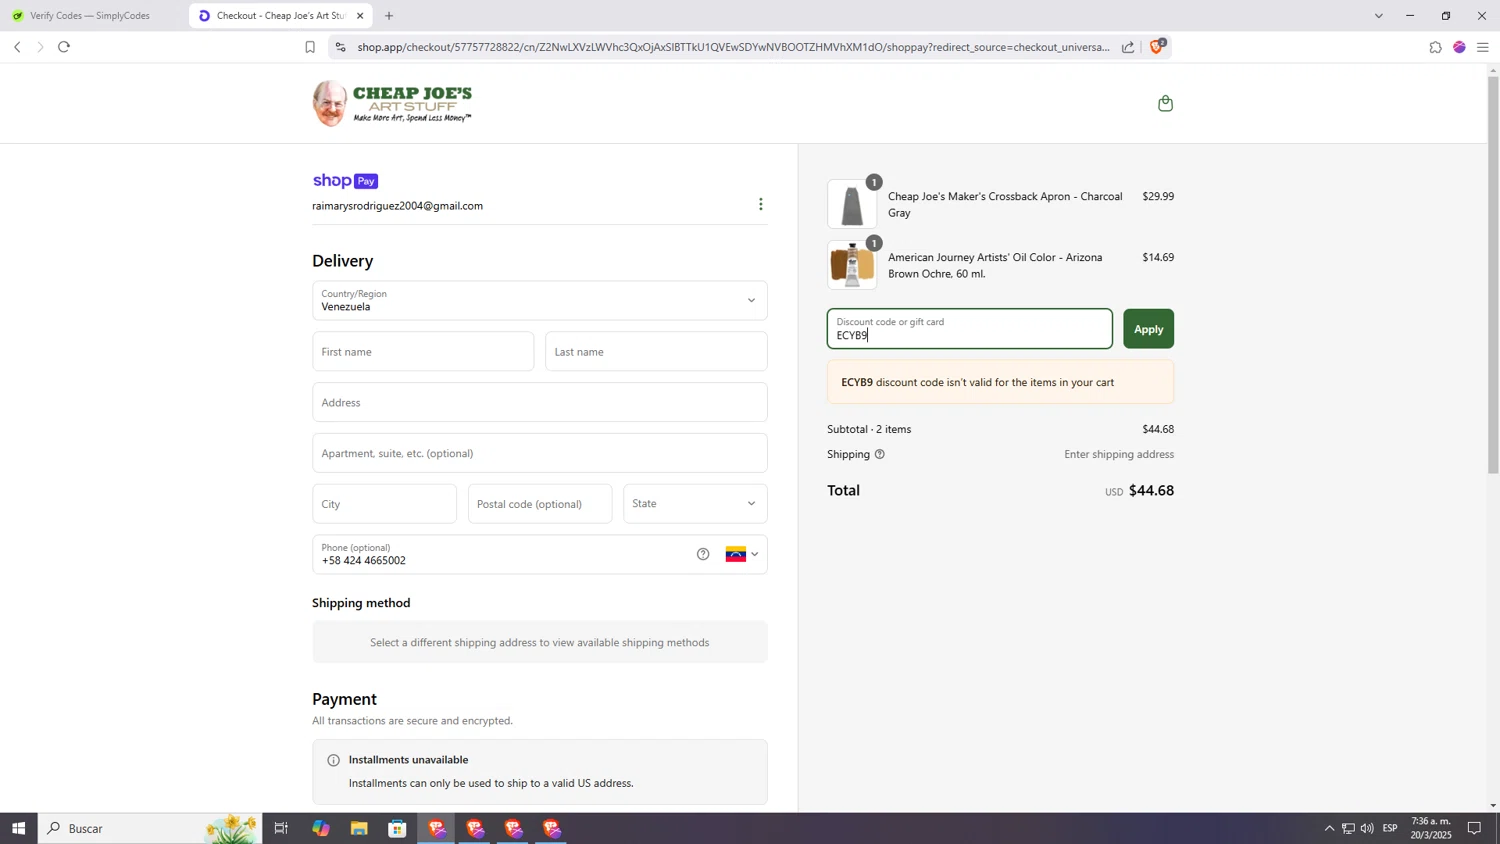Open Windows Start menu
Viewport: 1500px width, 844px height.
tap(18, 828)
